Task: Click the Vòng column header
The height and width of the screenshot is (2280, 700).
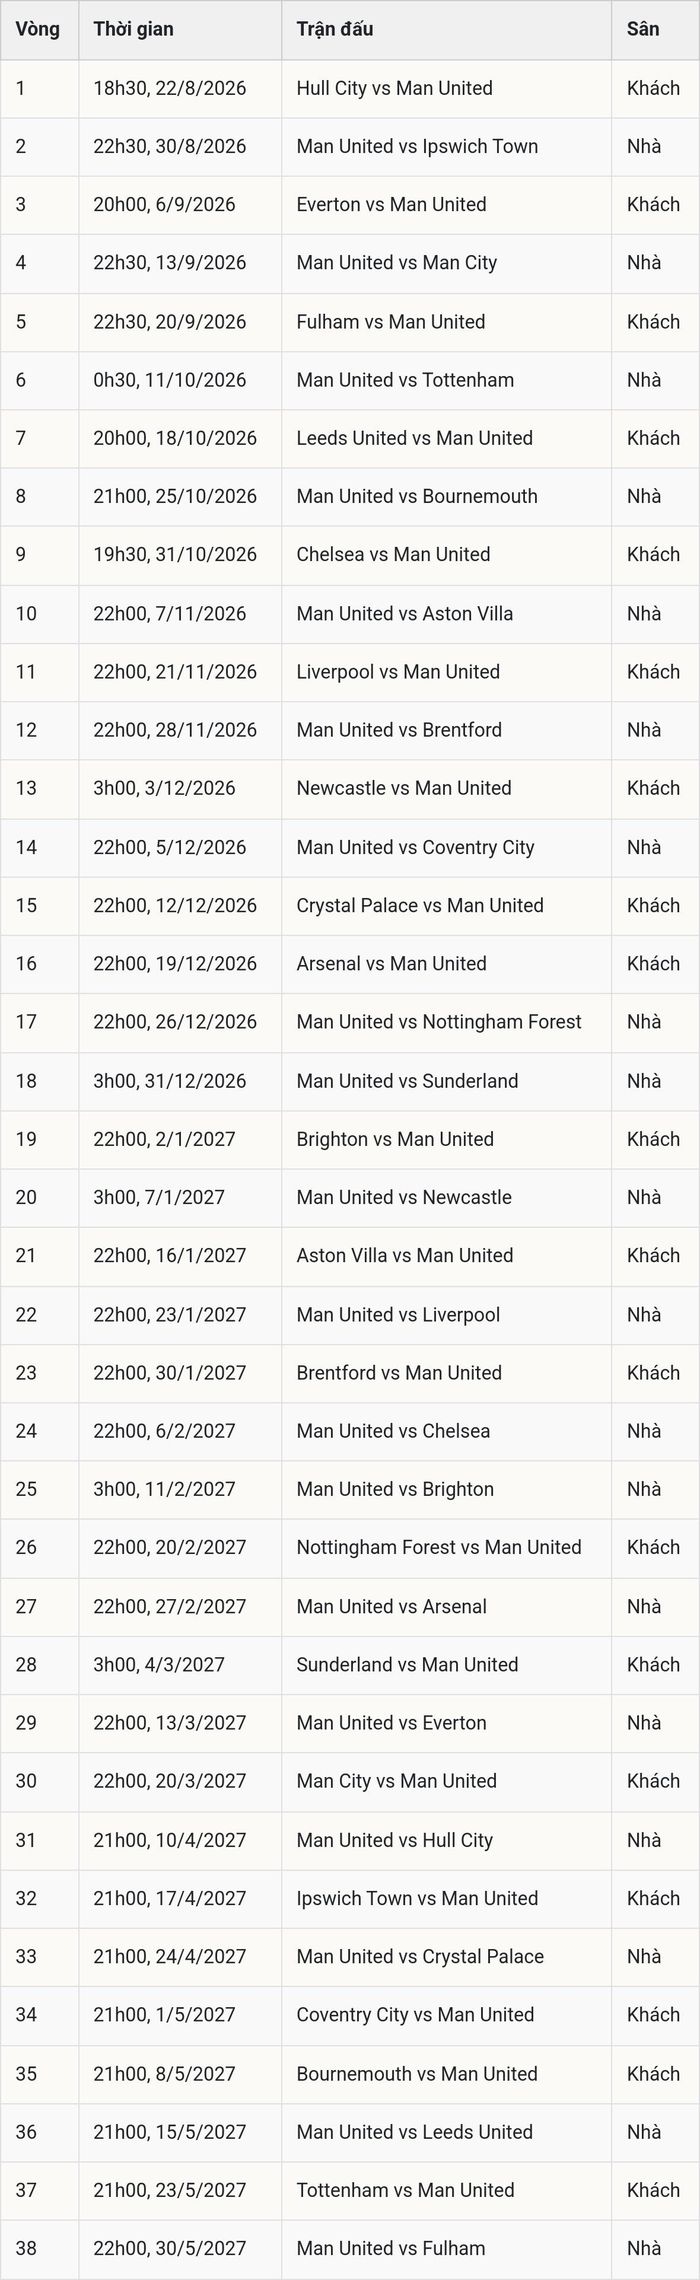Action: click(x=39, y=30)
